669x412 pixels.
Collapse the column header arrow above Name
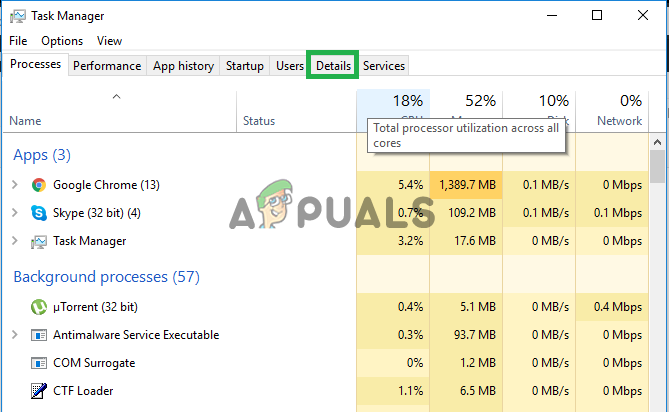point(116,97)
